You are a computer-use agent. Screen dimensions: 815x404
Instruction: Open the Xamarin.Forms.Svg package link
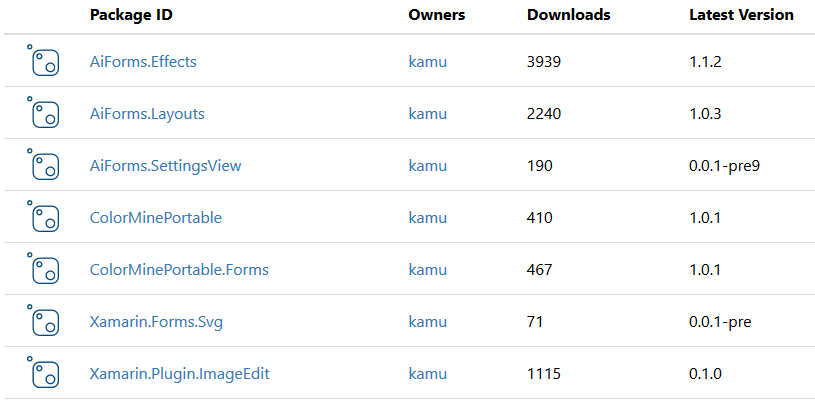[156, 322]
